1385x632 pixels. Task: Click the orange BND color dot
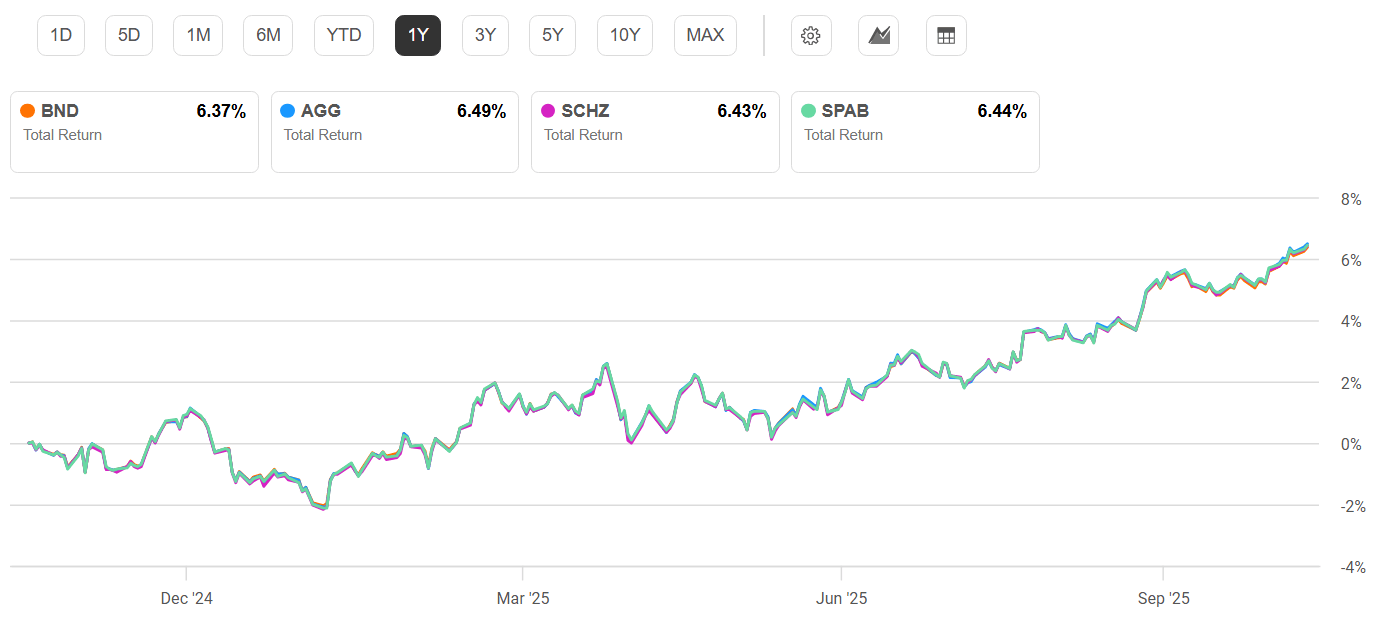coord(28,111)
